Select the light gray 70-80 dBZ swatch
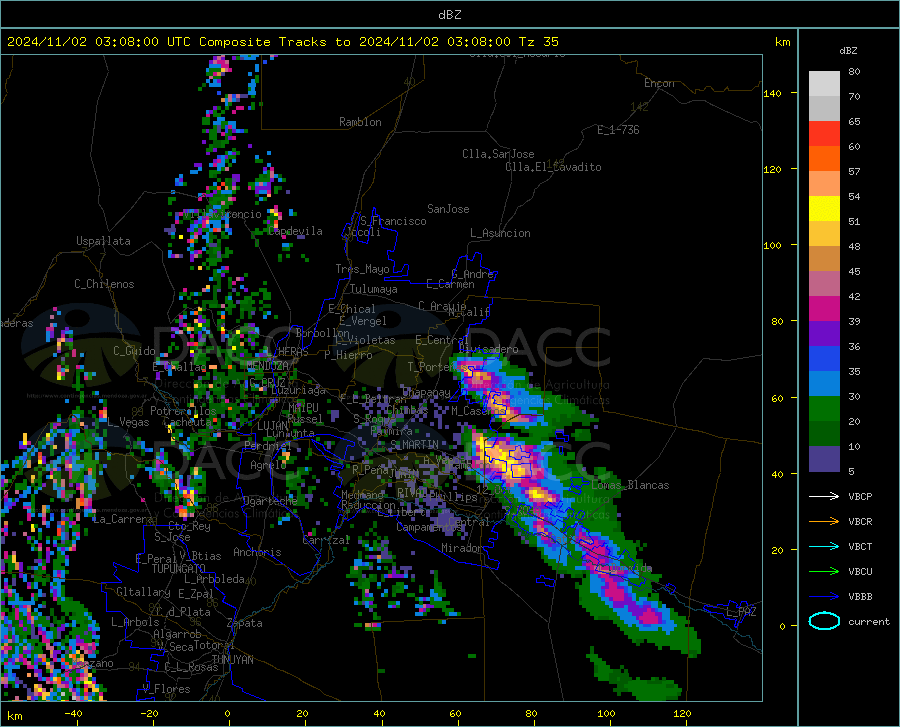The height and width of the screenshot is (727, 900). tap(824, 84)
